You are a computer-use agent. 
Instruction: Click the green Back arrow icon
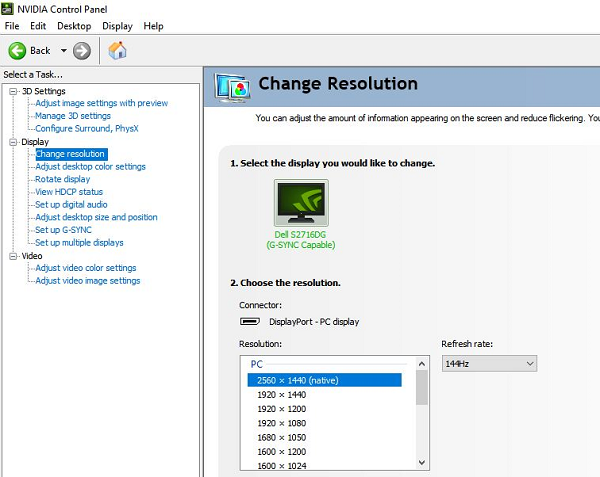pos(17,51)
